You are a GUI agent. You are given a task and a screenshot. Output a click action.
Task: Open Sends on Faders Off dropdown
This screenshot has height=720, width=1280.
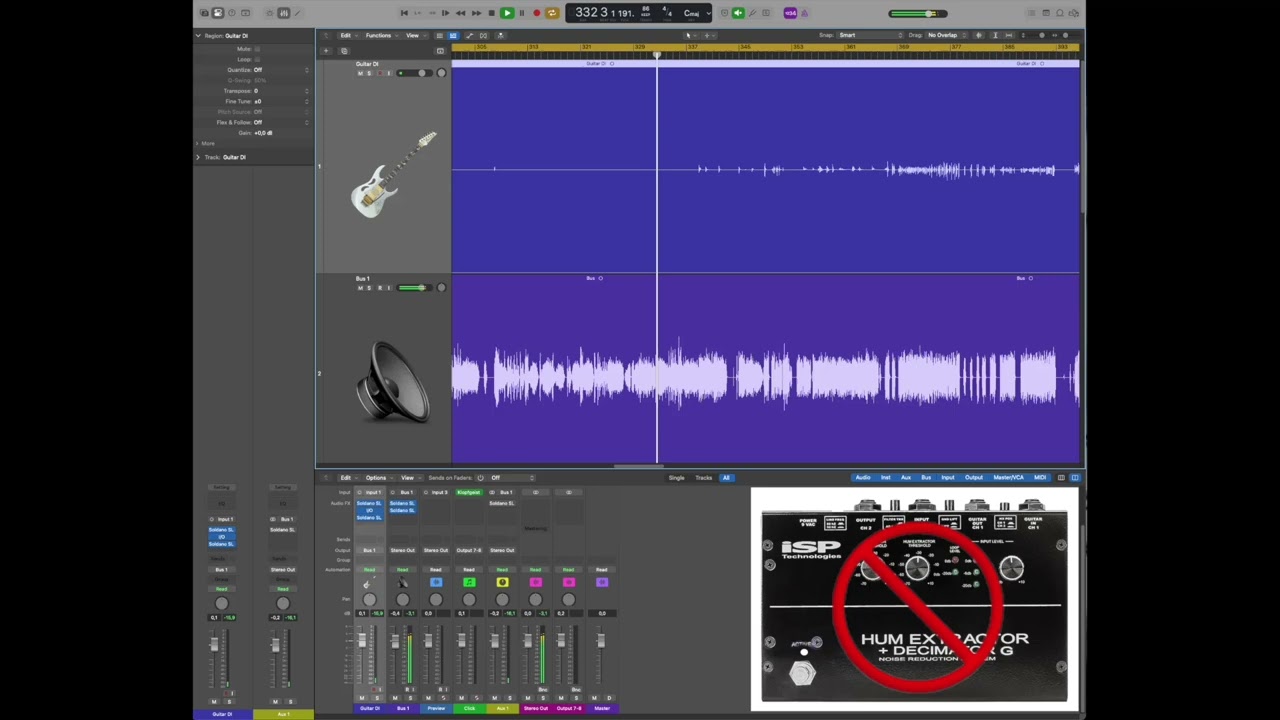[x=512, y=478]
